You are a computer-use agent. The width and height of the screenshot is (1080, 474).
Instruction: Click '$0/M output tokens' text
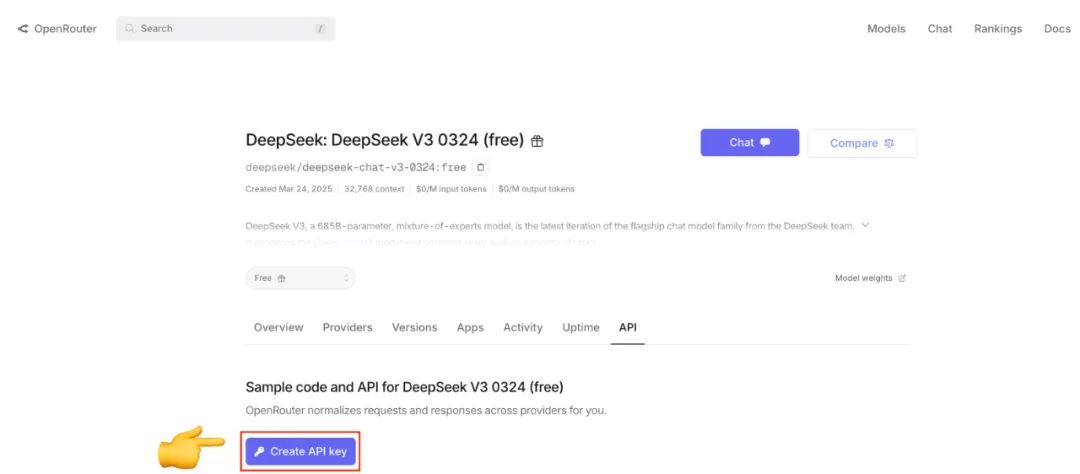click(x=536, y=189)
